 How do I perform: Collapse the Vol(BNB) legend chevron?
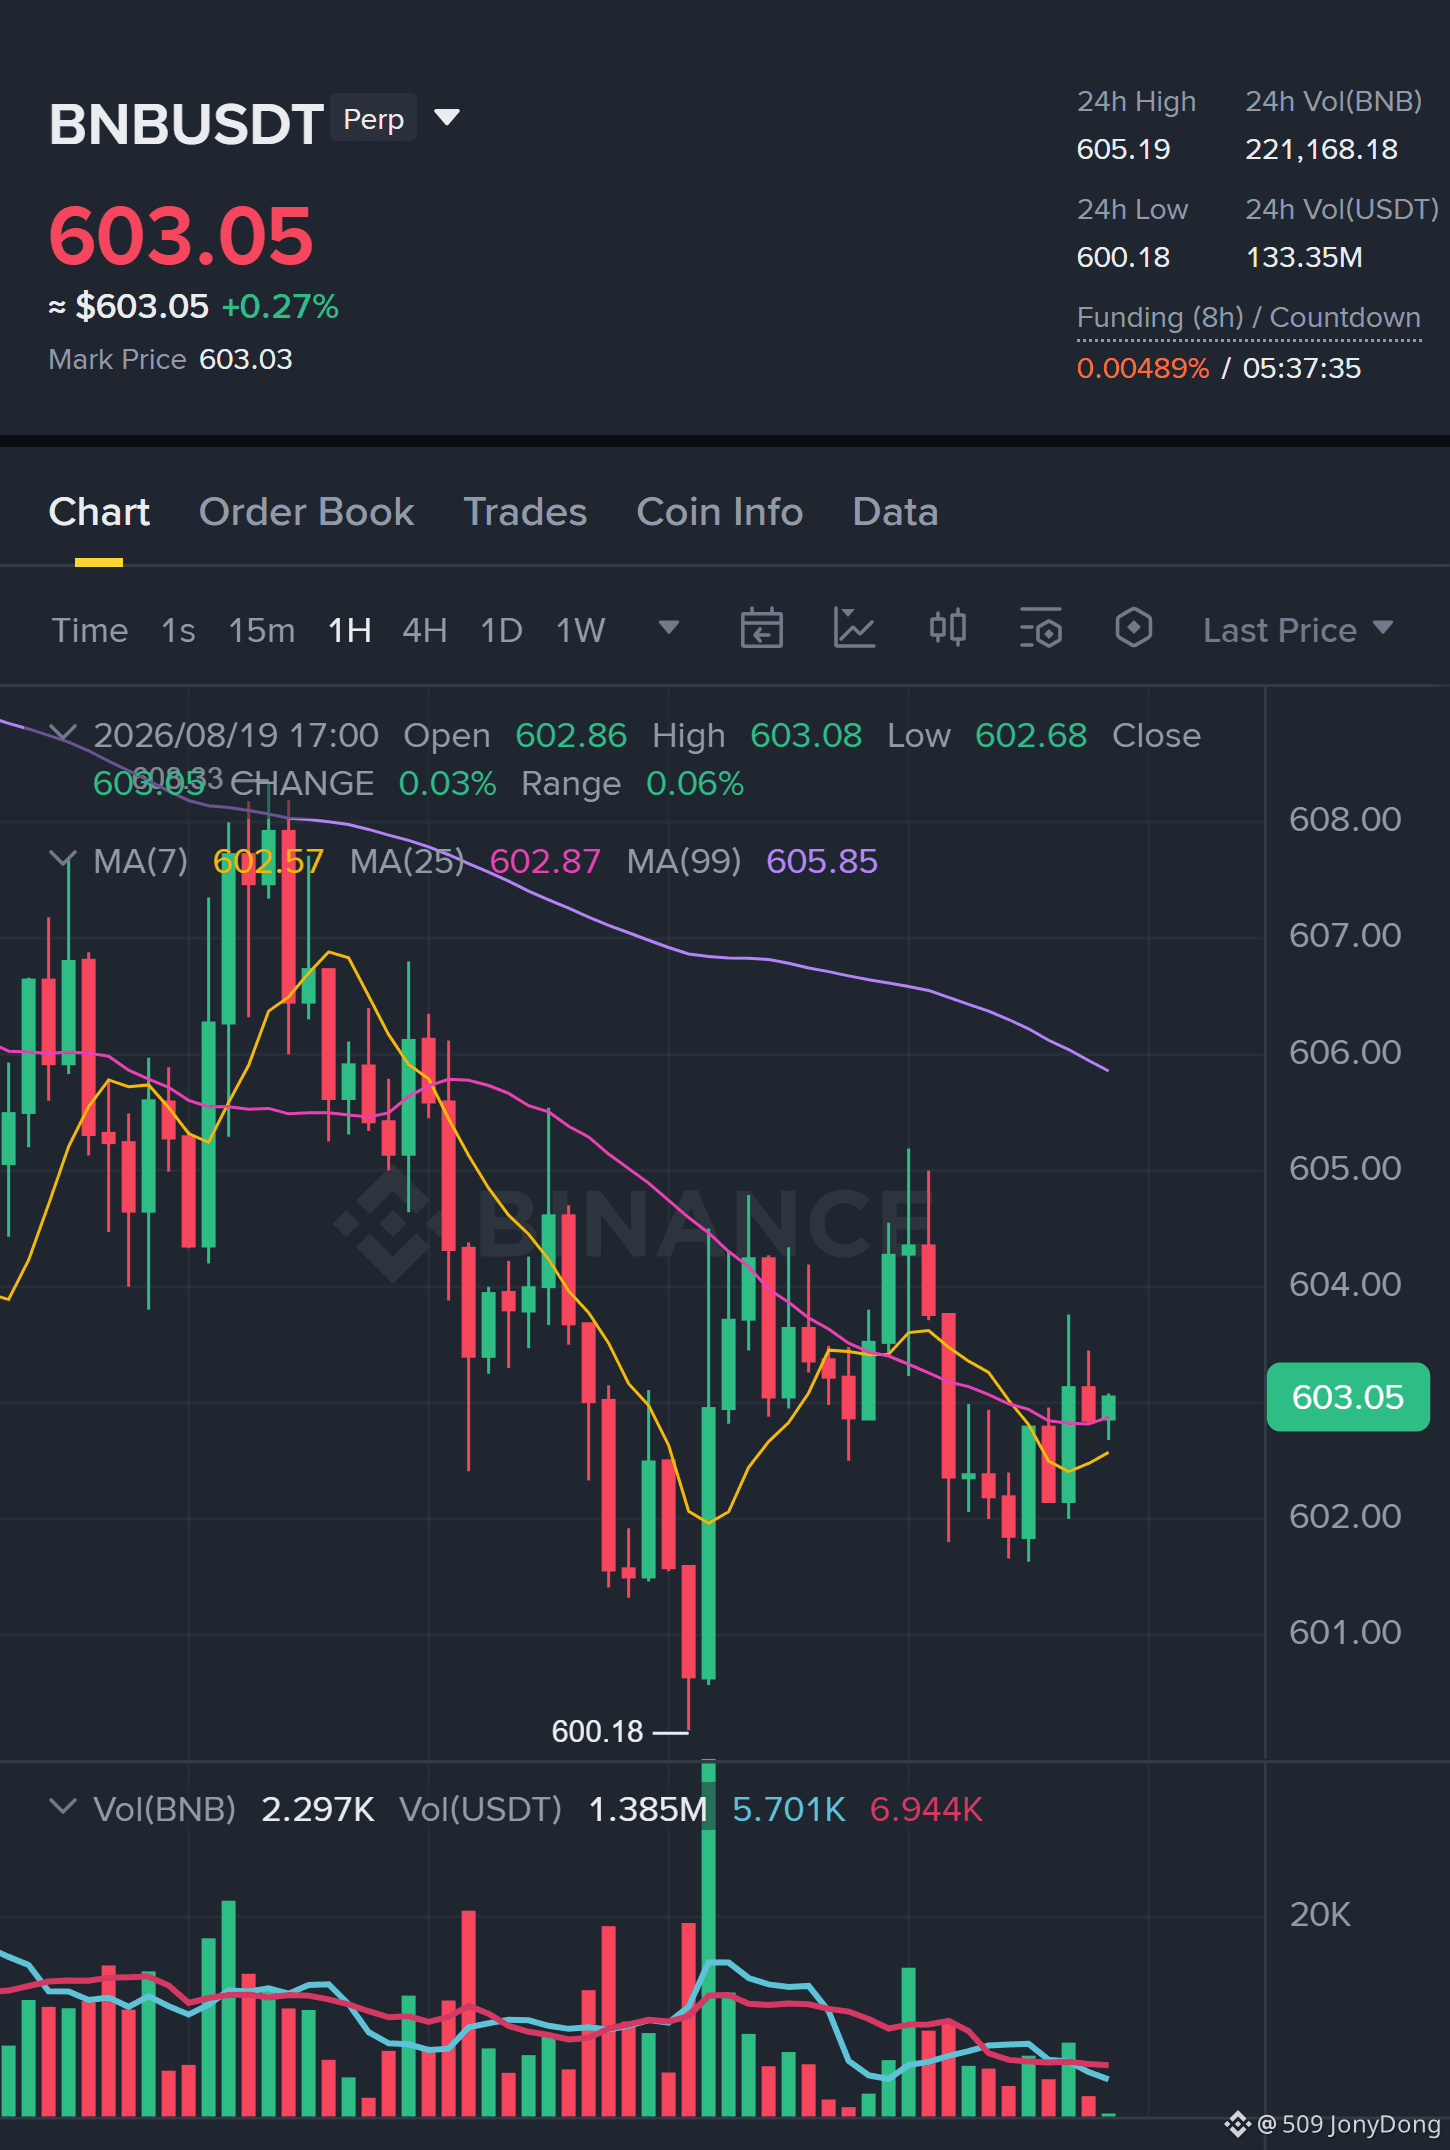63,1806
